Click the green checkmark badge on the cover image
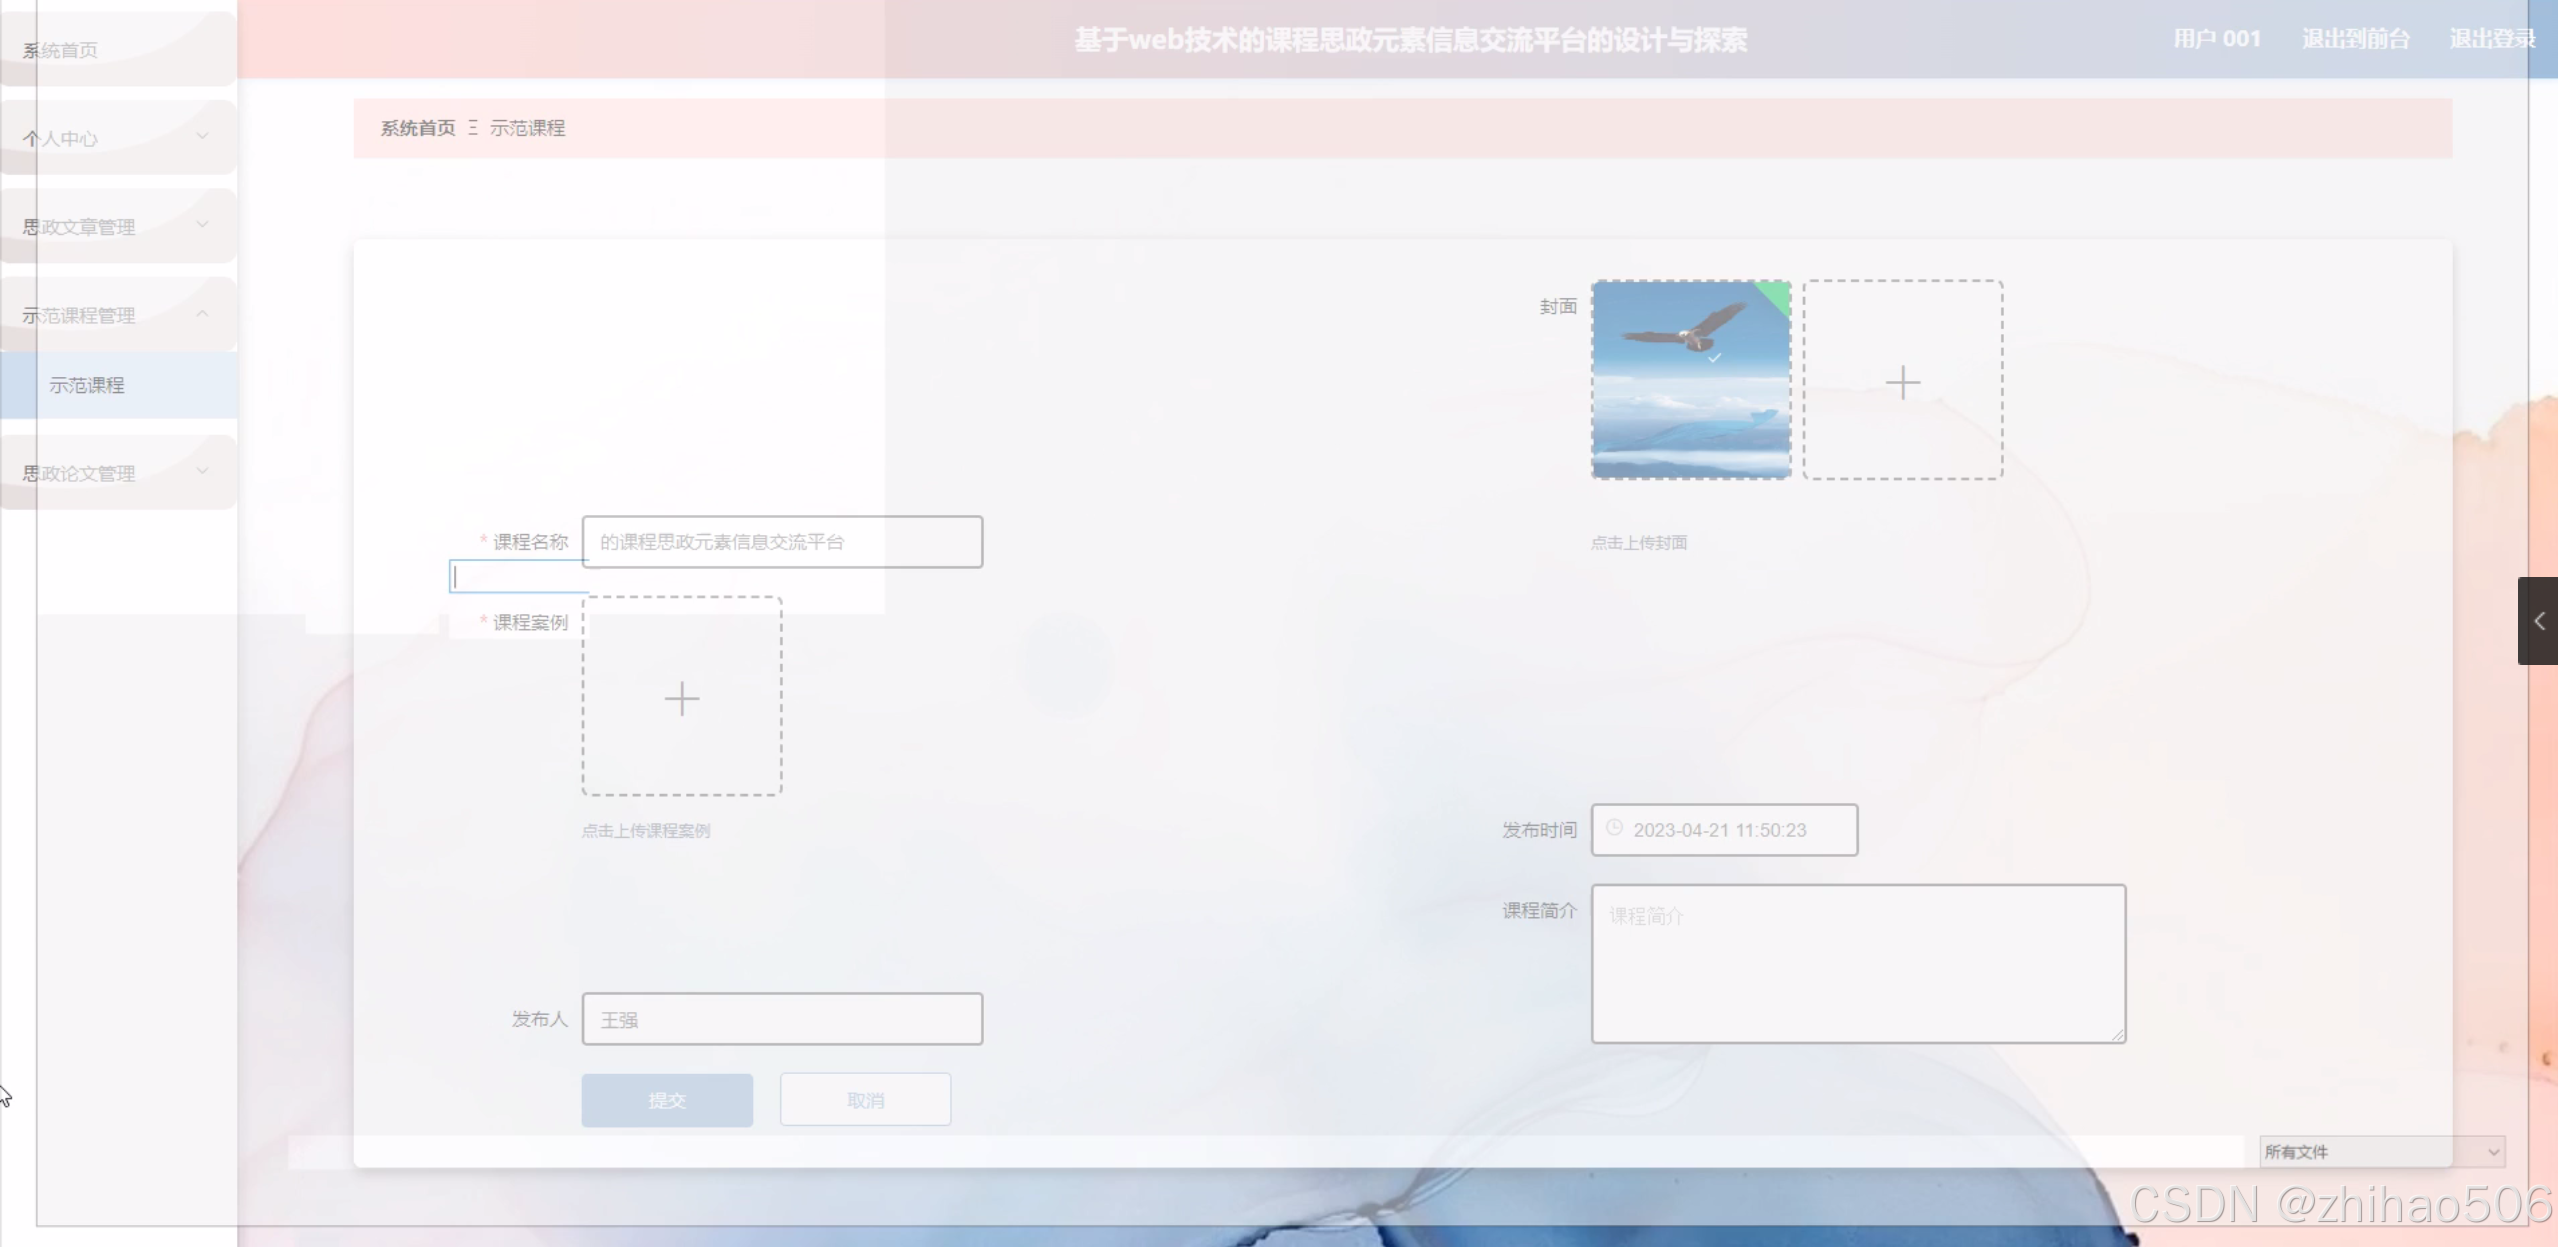 click(1770, 298)
